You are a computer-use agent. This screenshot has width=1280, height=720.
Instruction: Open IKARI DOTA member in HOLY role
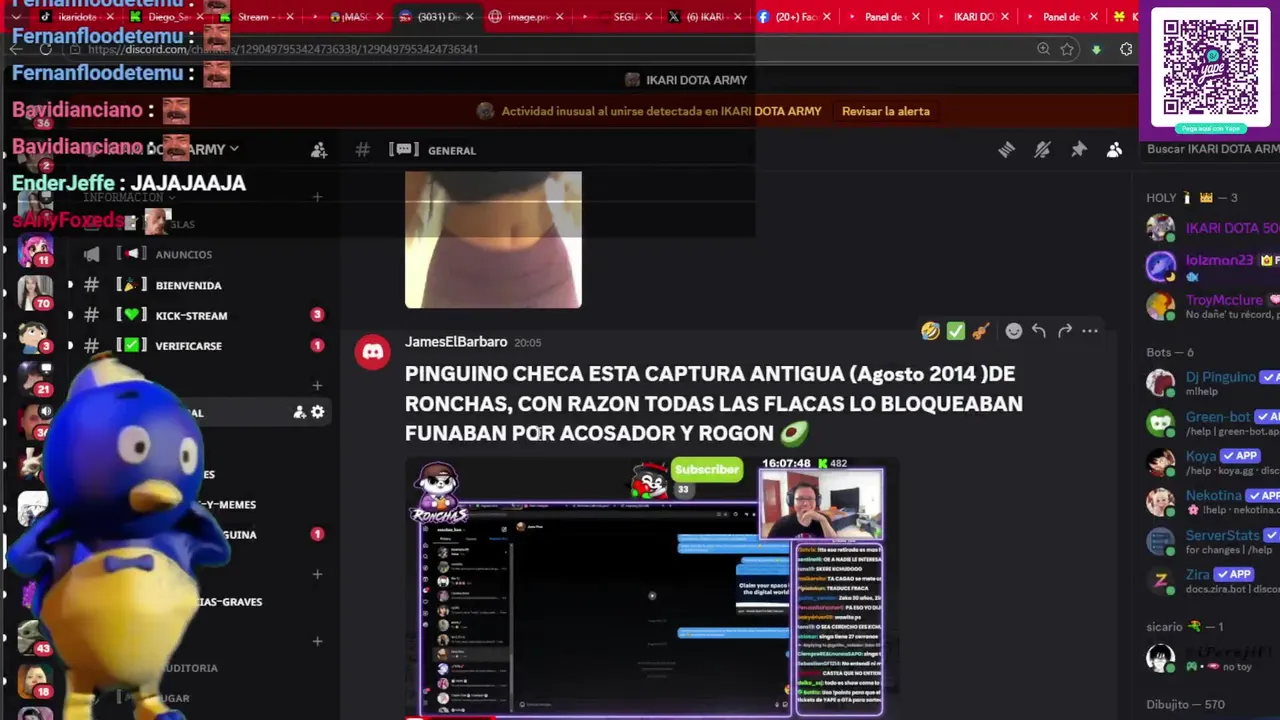(x=1212, y=228)
